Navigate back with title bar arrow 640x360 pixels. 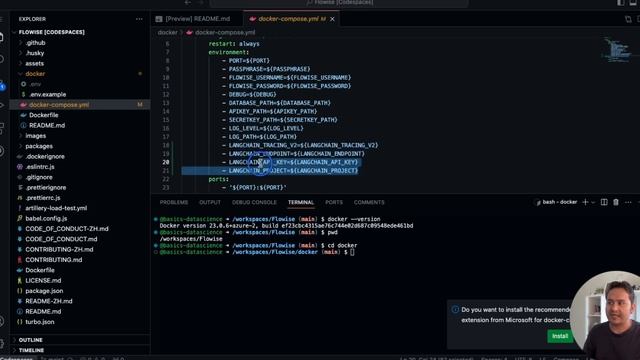188,2
